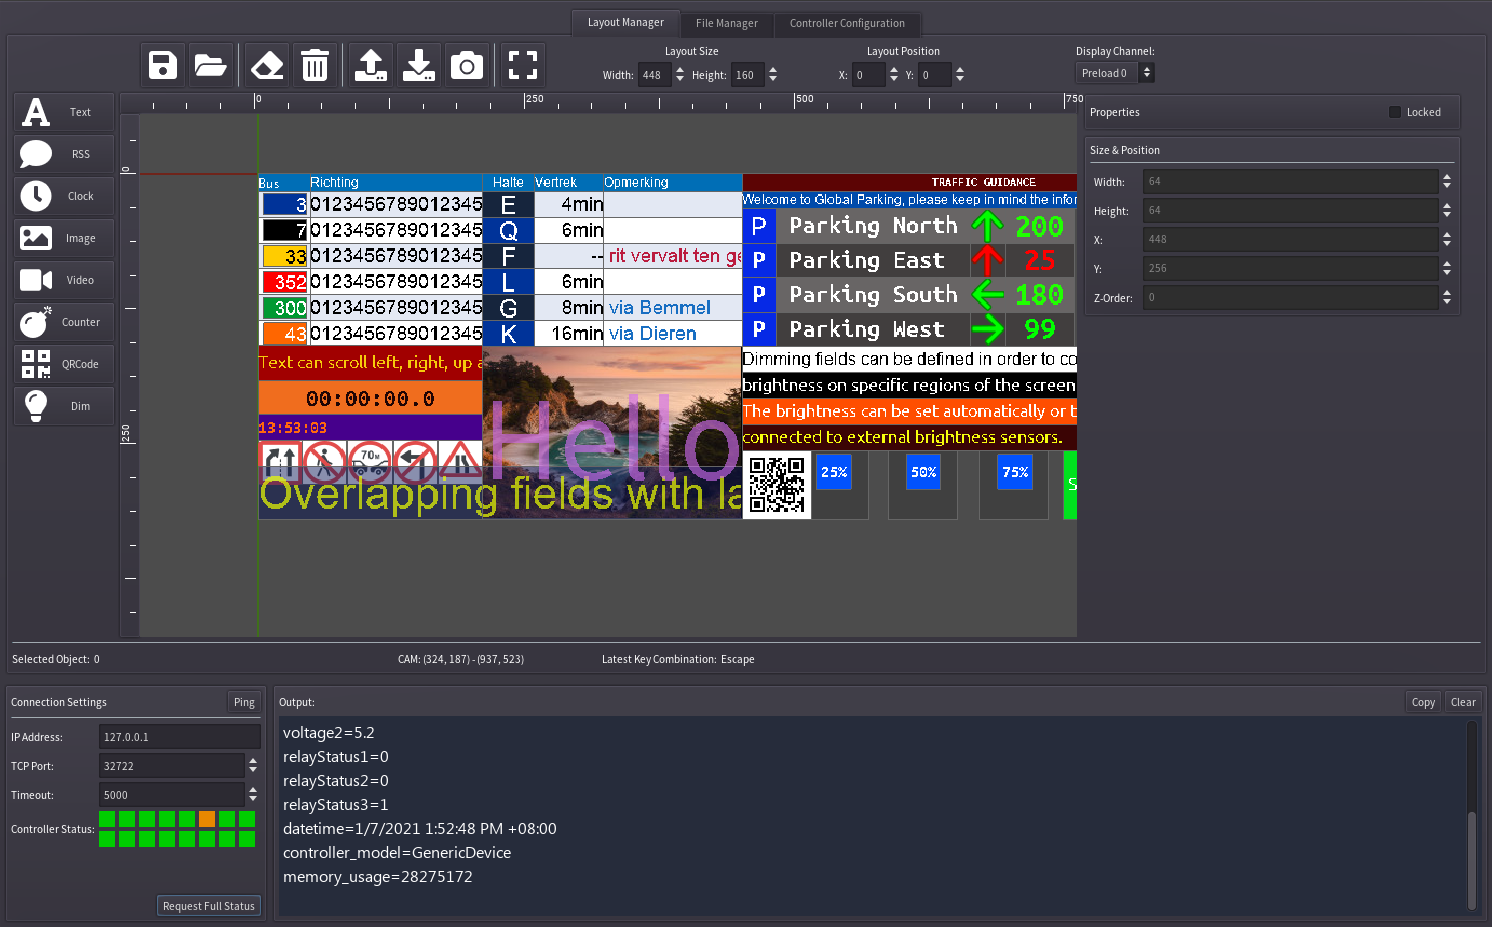Select the 'via Dieren' bus row text
Viewport: 1492px width, 927px height.
tap(653, 334)
